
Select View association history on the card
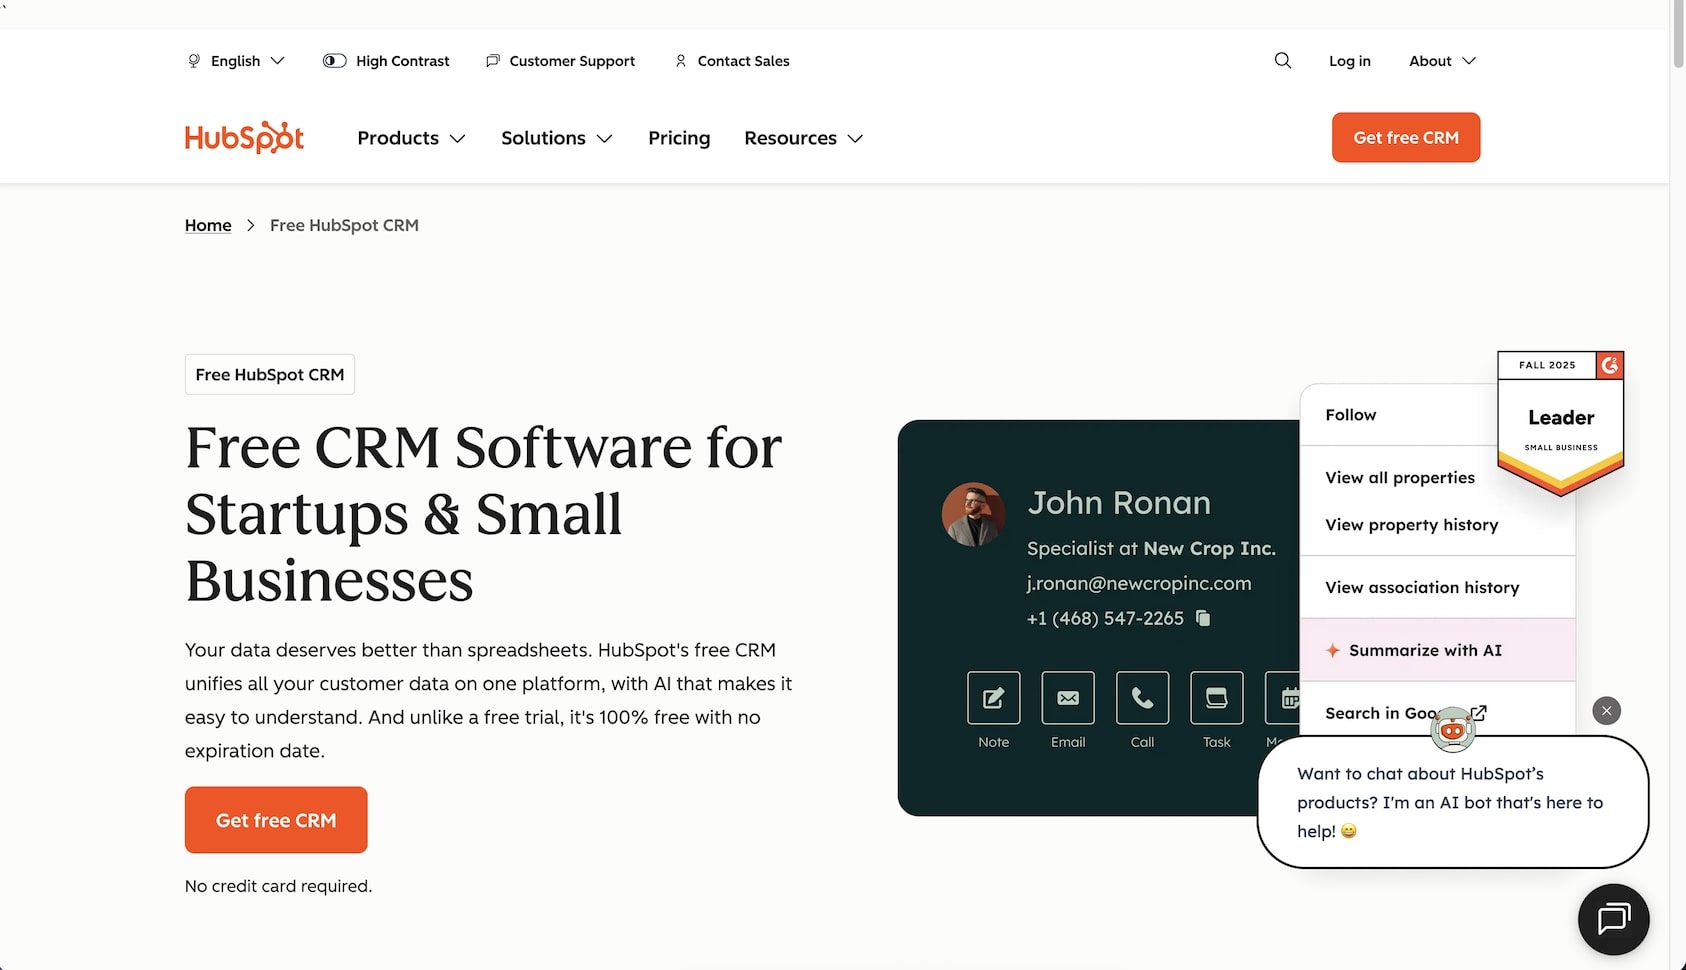1422,587
